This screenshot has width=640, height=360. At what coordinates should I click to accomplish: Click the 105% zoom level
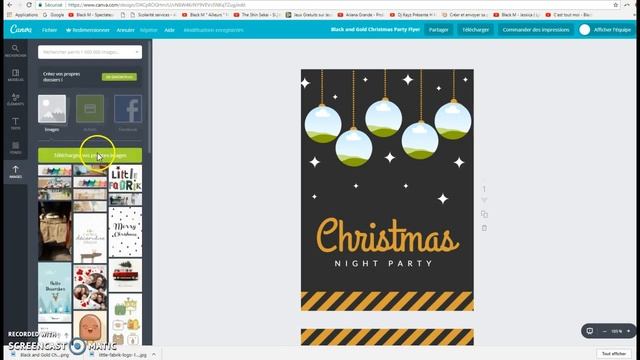tap(616, 331)
